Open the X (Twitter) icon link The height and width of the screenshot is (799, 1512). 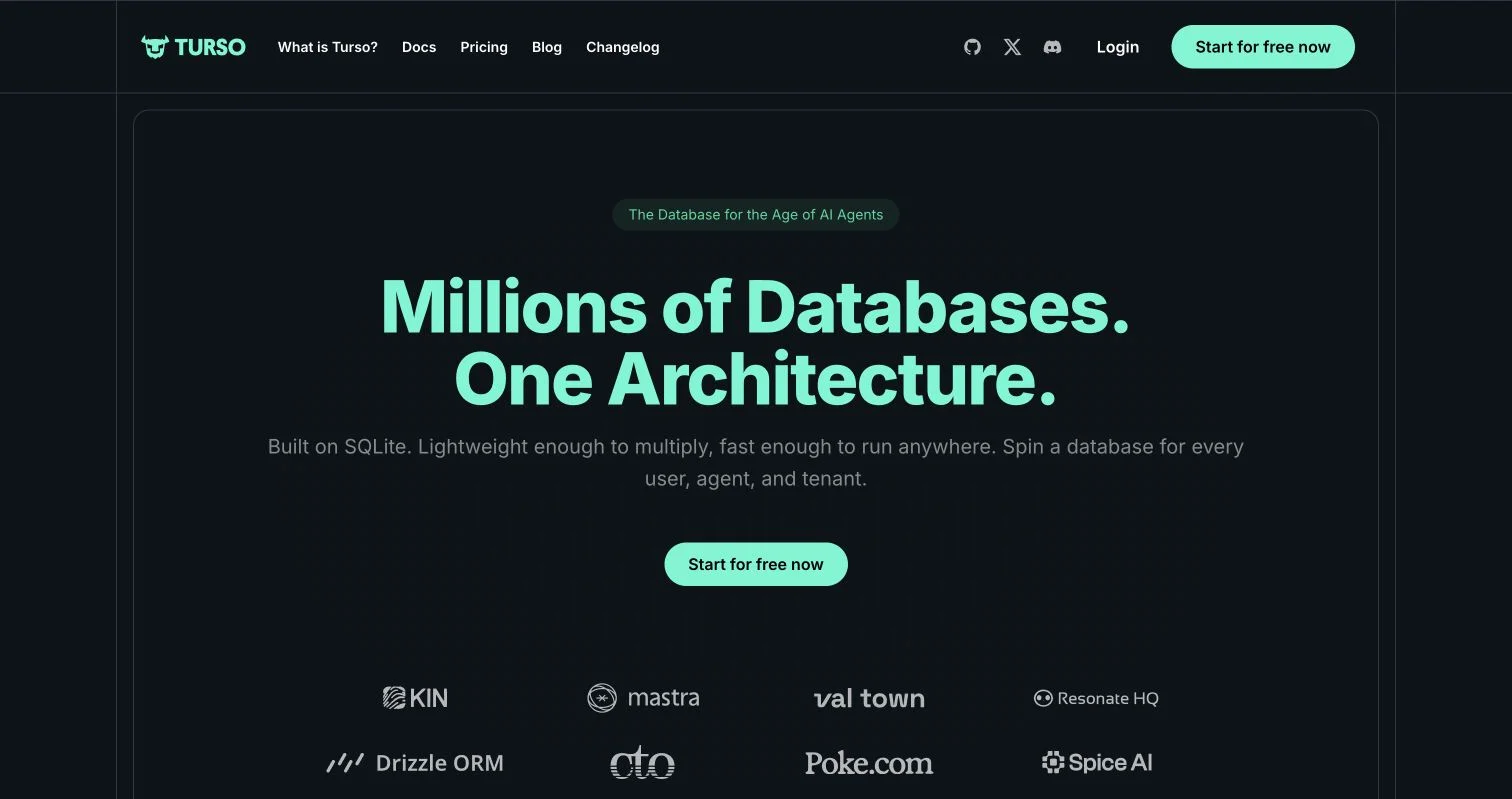coord(1012,47)
